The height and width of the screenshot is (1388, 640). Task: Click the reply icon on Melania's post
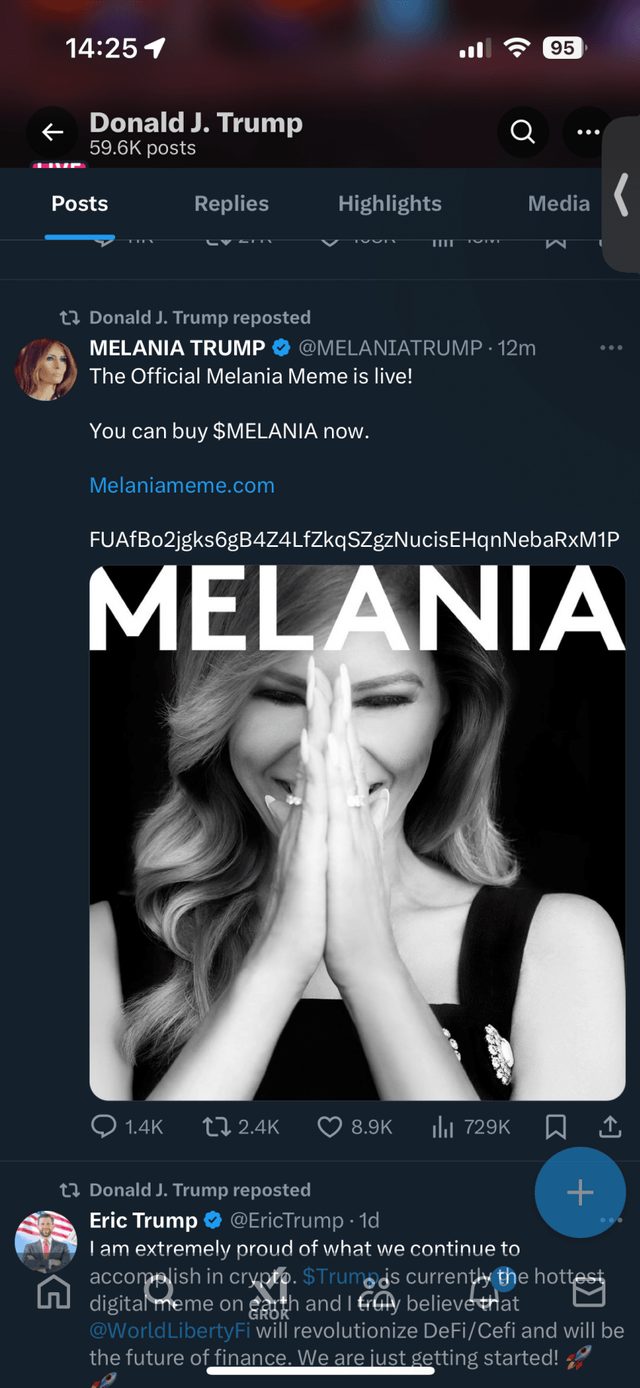[103, 1126]
